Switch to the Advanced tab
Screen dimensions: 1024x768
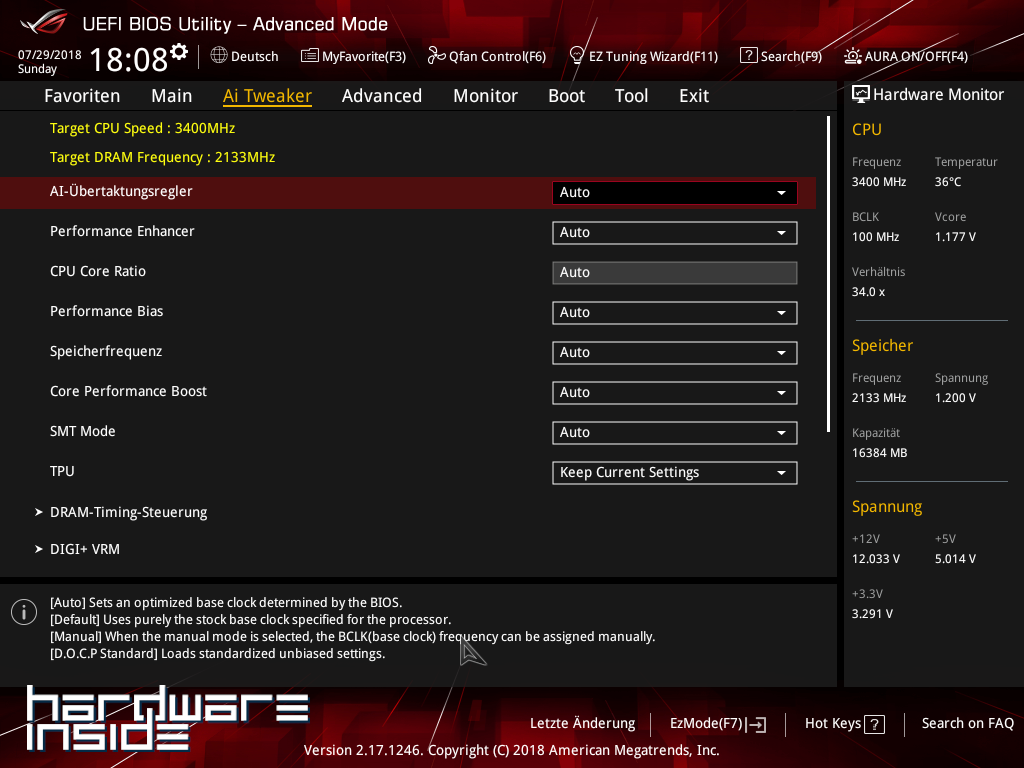point(382,96)
